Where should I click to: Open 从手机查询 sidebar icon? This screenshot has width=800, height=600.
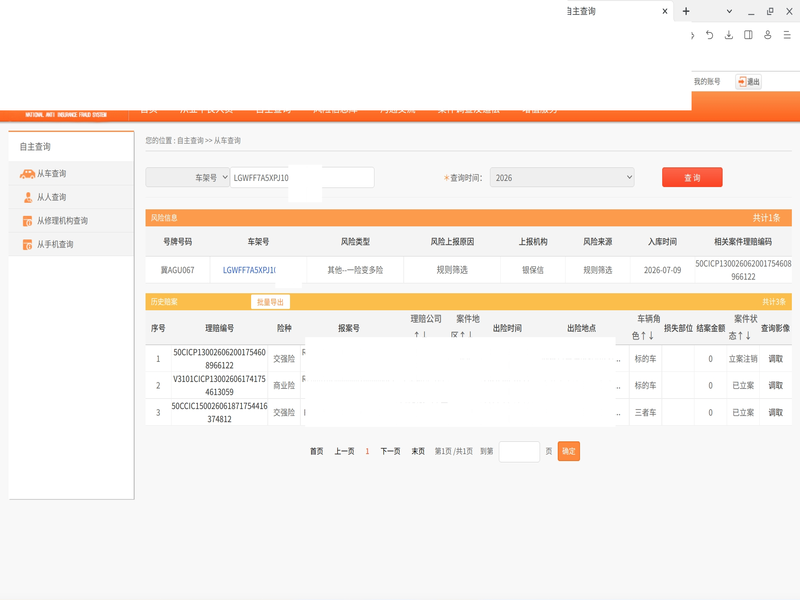(28, 244)
